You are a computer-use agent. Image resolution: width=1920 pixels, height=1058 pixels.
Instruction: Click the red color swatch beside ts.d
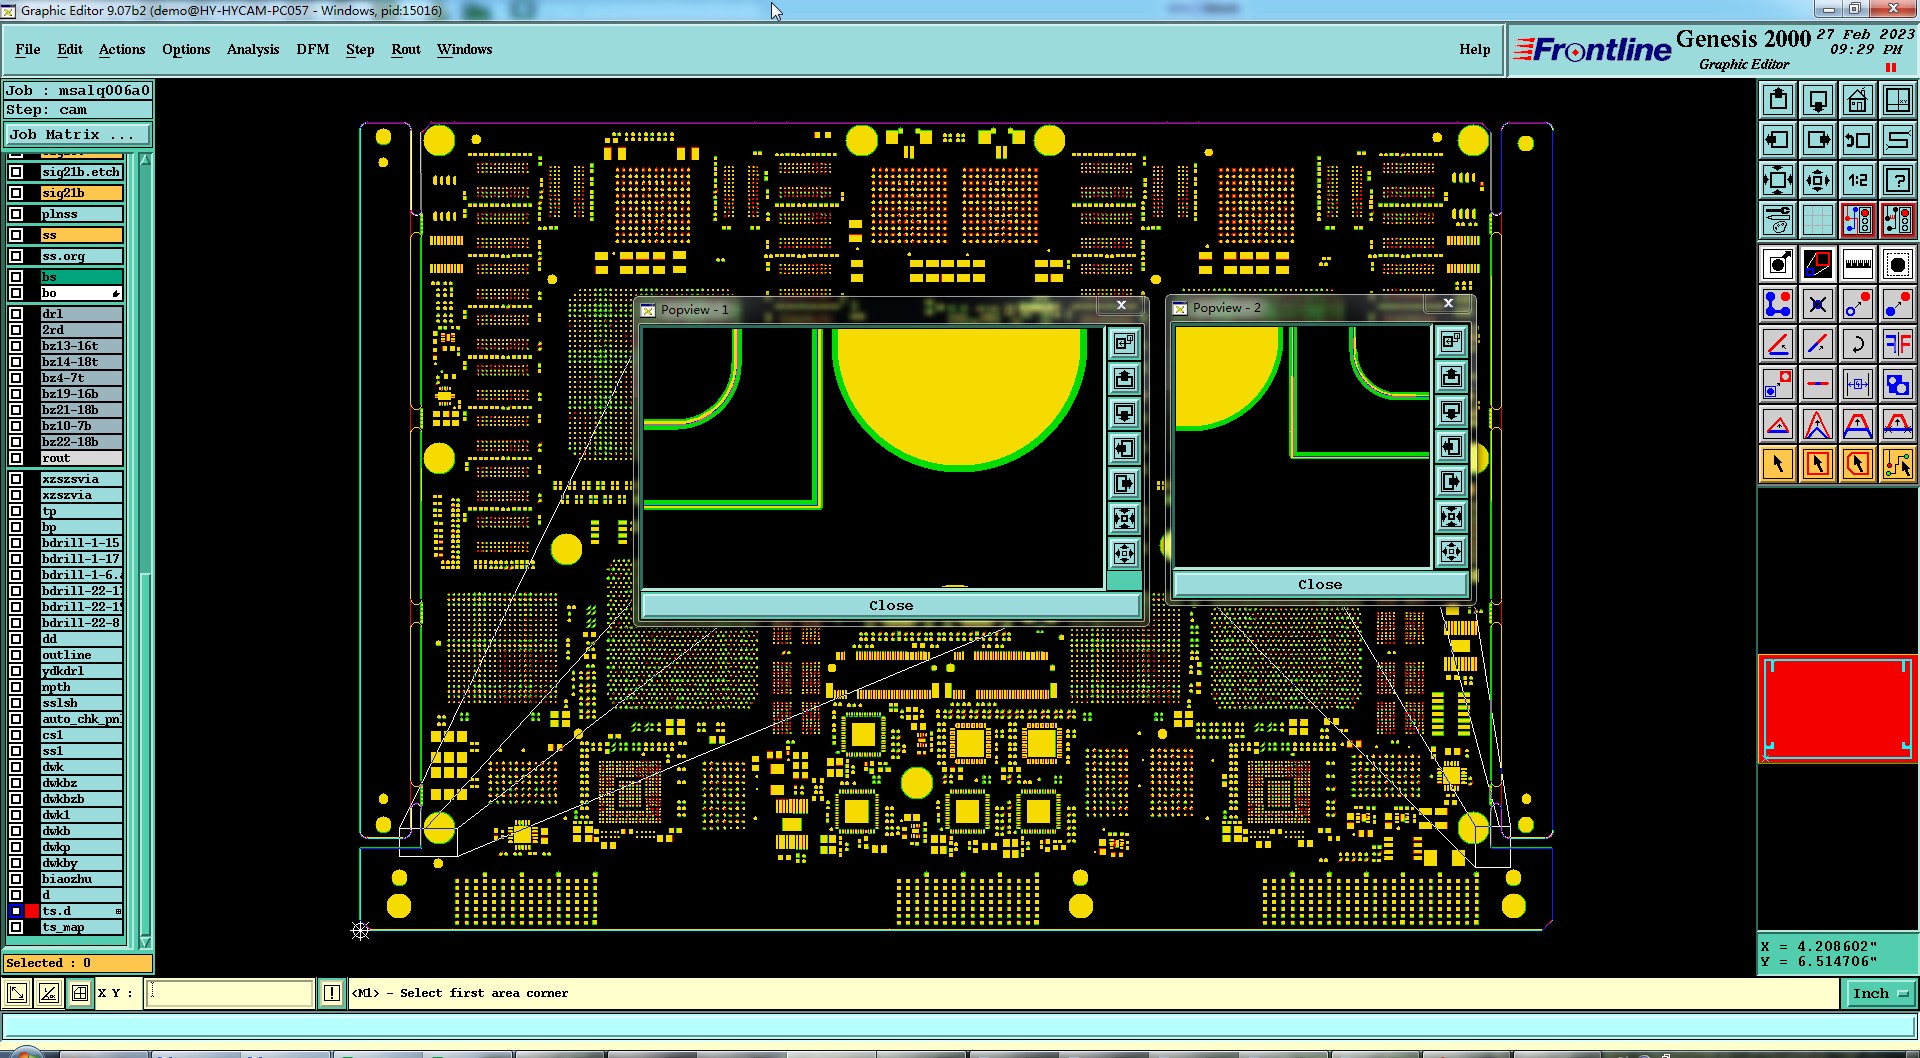pyautogui.click(x=32, y=911)
